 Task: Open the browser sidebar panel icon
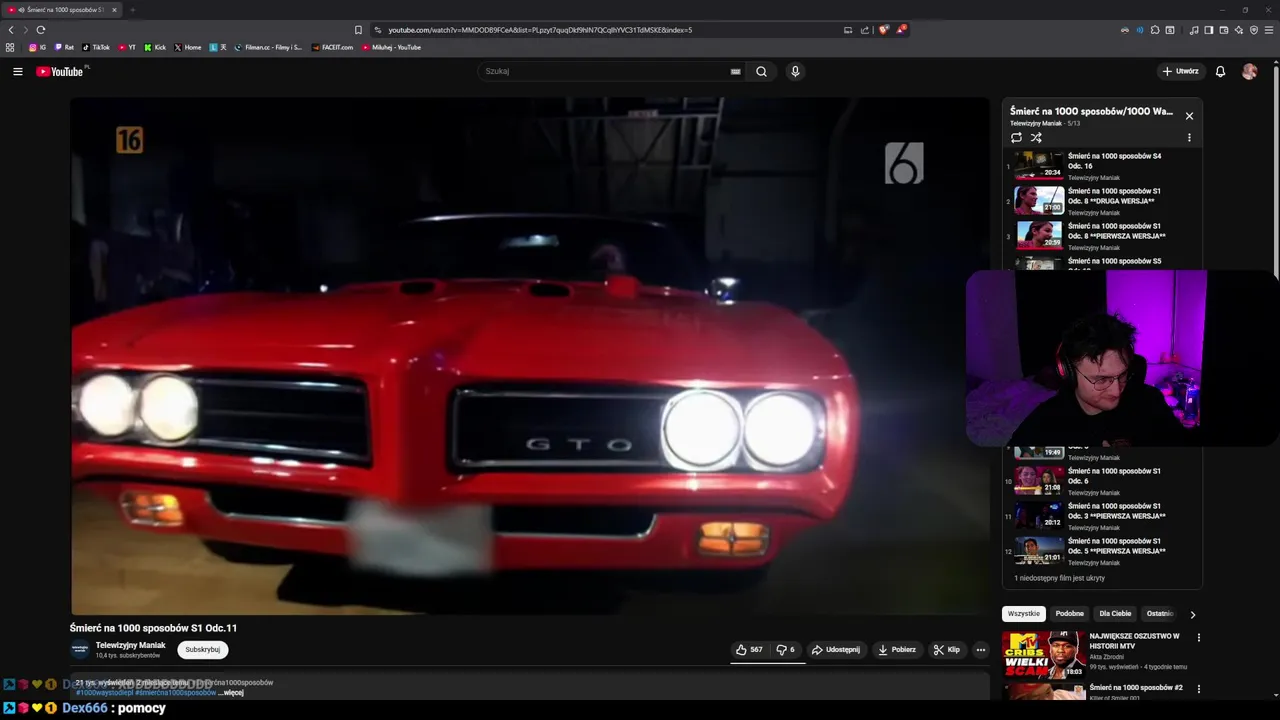pyautogui.click(x=1208, y=30)
